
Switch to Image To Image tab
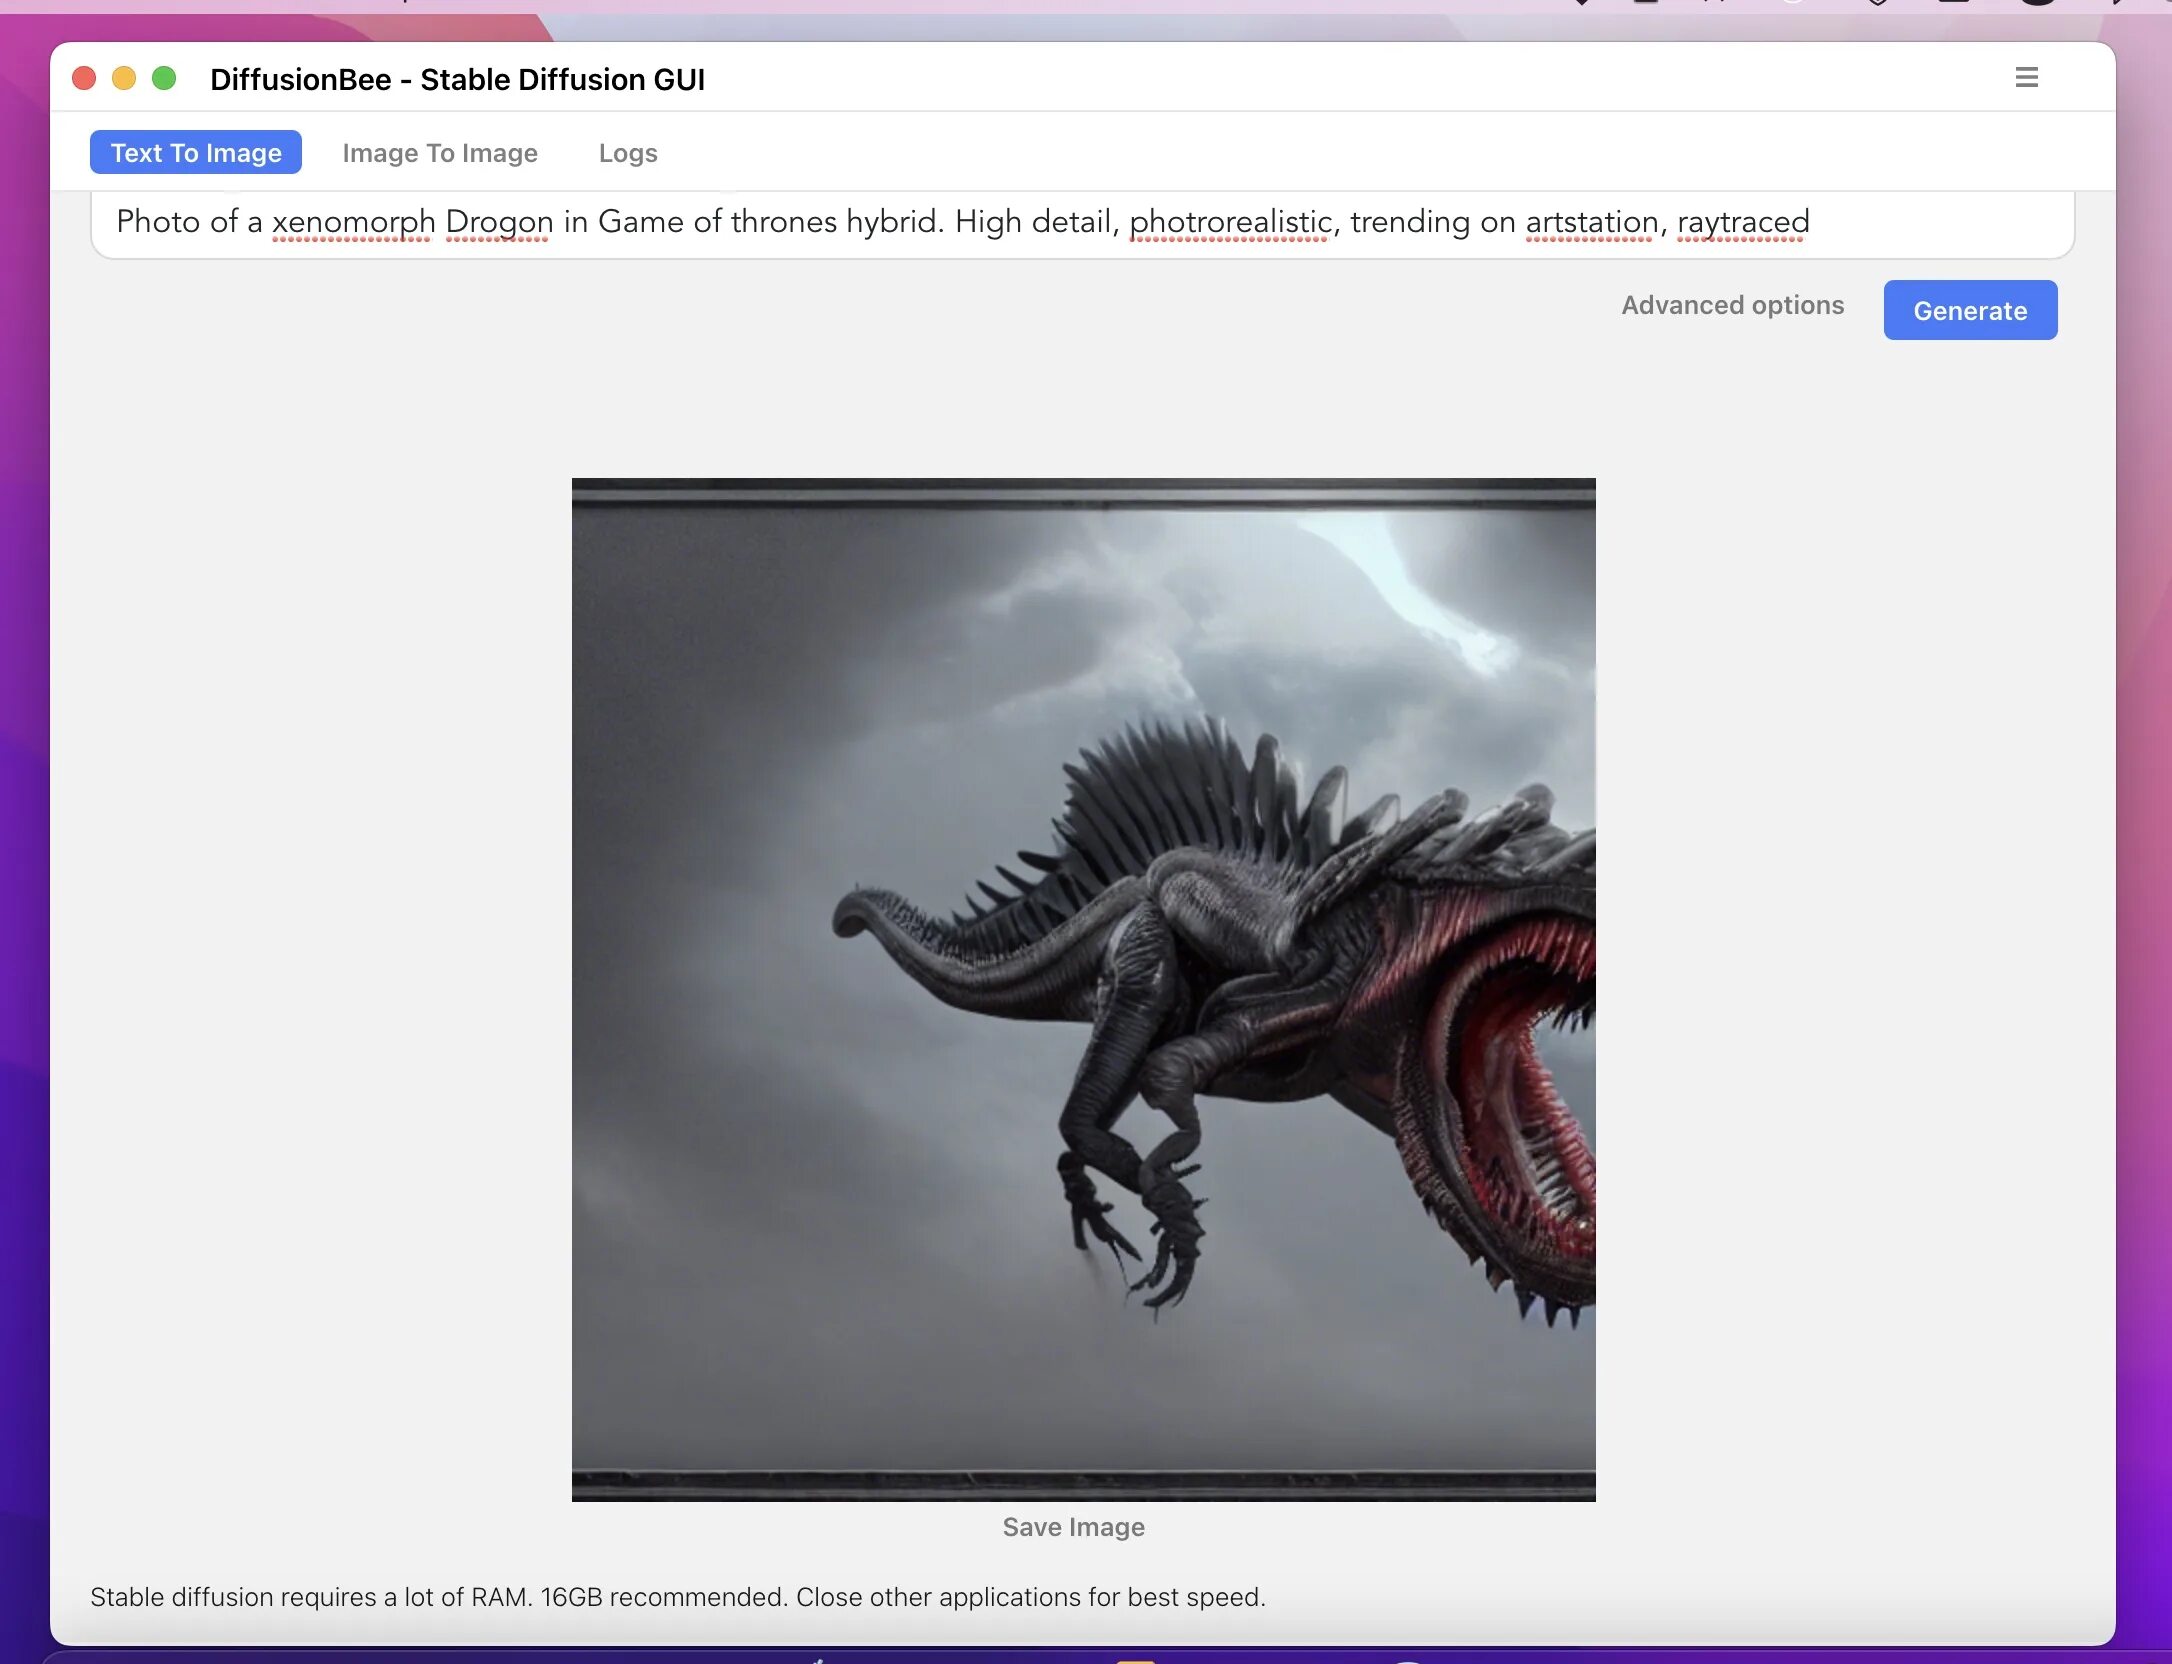(x=440, y=152)
